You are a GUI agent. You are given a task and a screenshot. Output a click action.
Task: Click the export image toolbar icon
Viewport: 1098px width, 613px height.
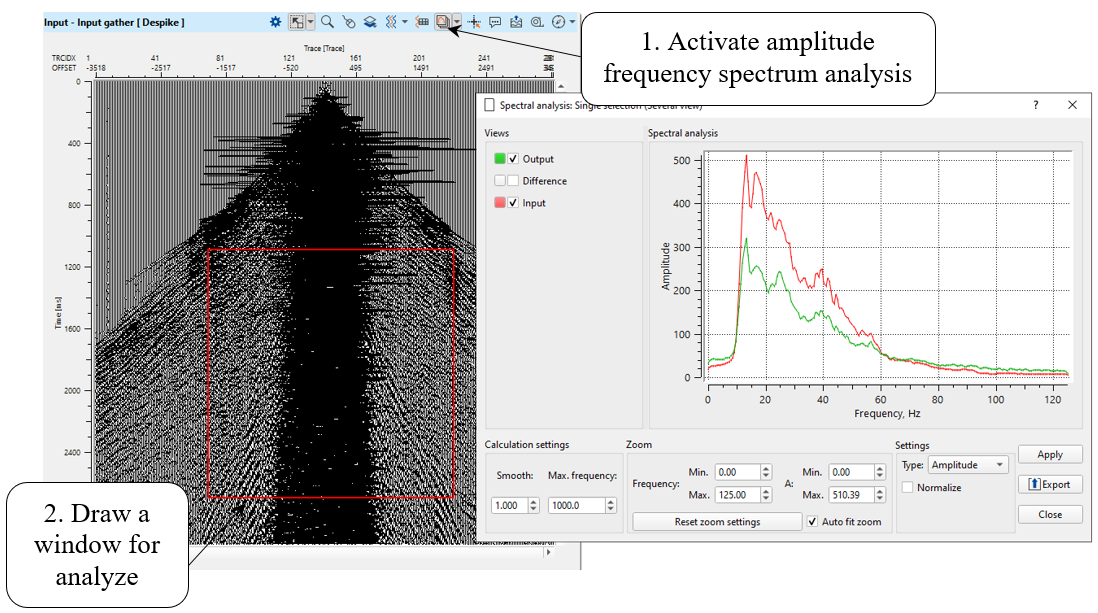pos(516,21)
